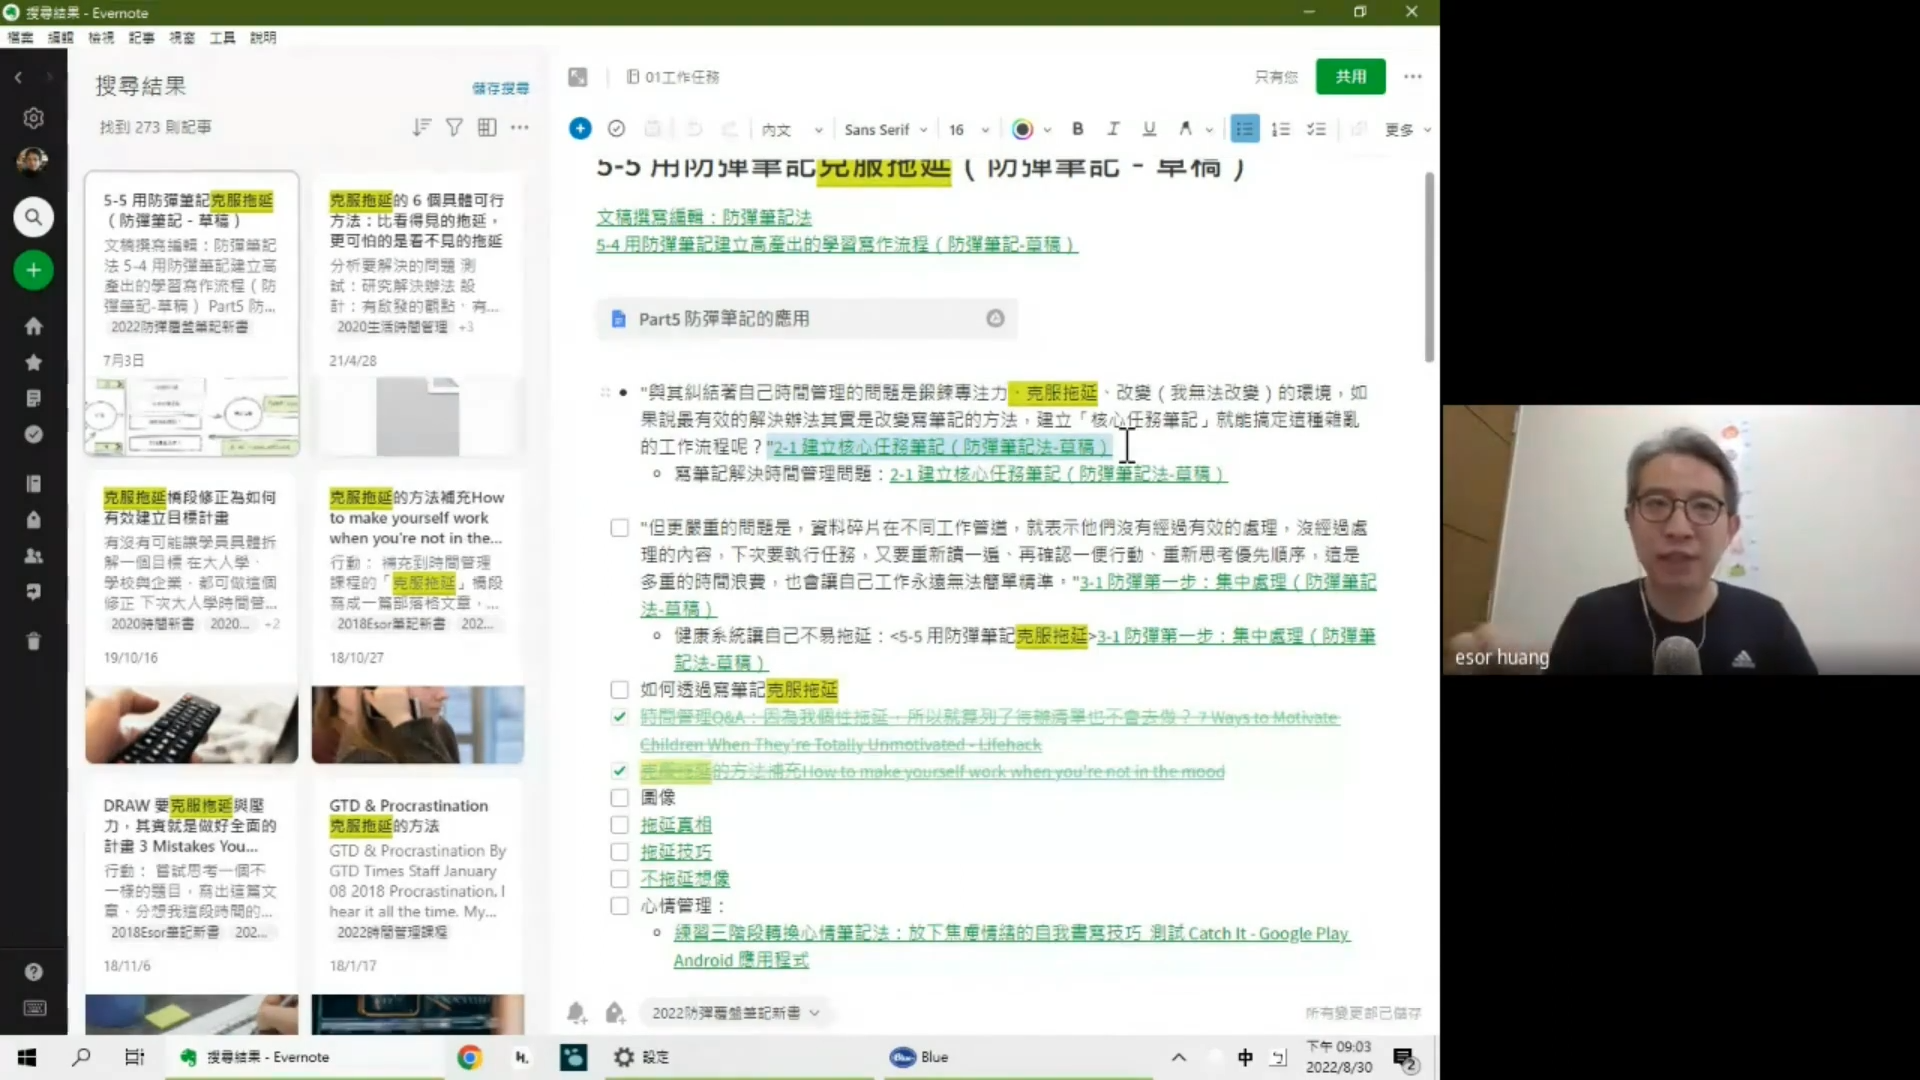Viewport: 1920px width, 1080px height.
Task: Open the font size 16 dropdown
Action: pyautogui.click(x=968, y=130)
